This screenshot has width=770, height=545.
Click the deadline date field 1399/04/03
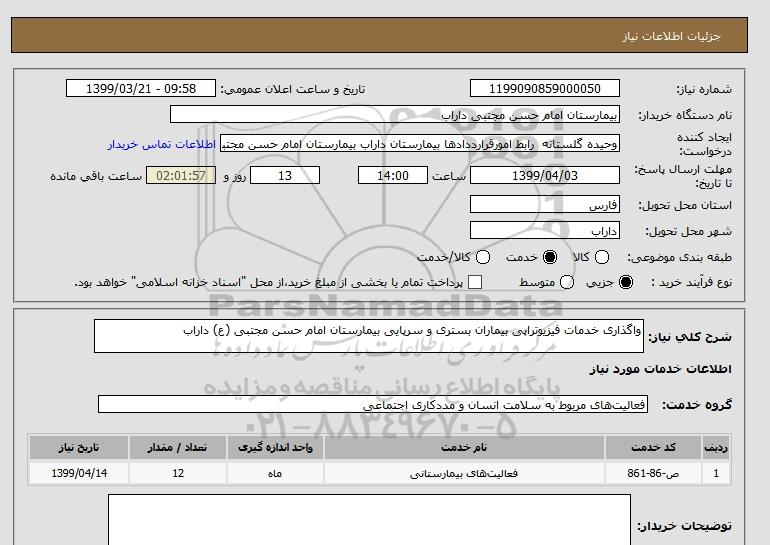545,175
